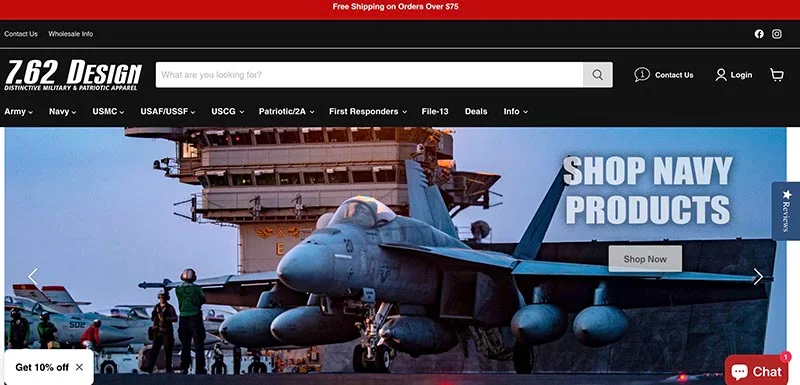Screen dimensions: 800x385
Task: Open the Reviews side tab
Action: point(786,211)
